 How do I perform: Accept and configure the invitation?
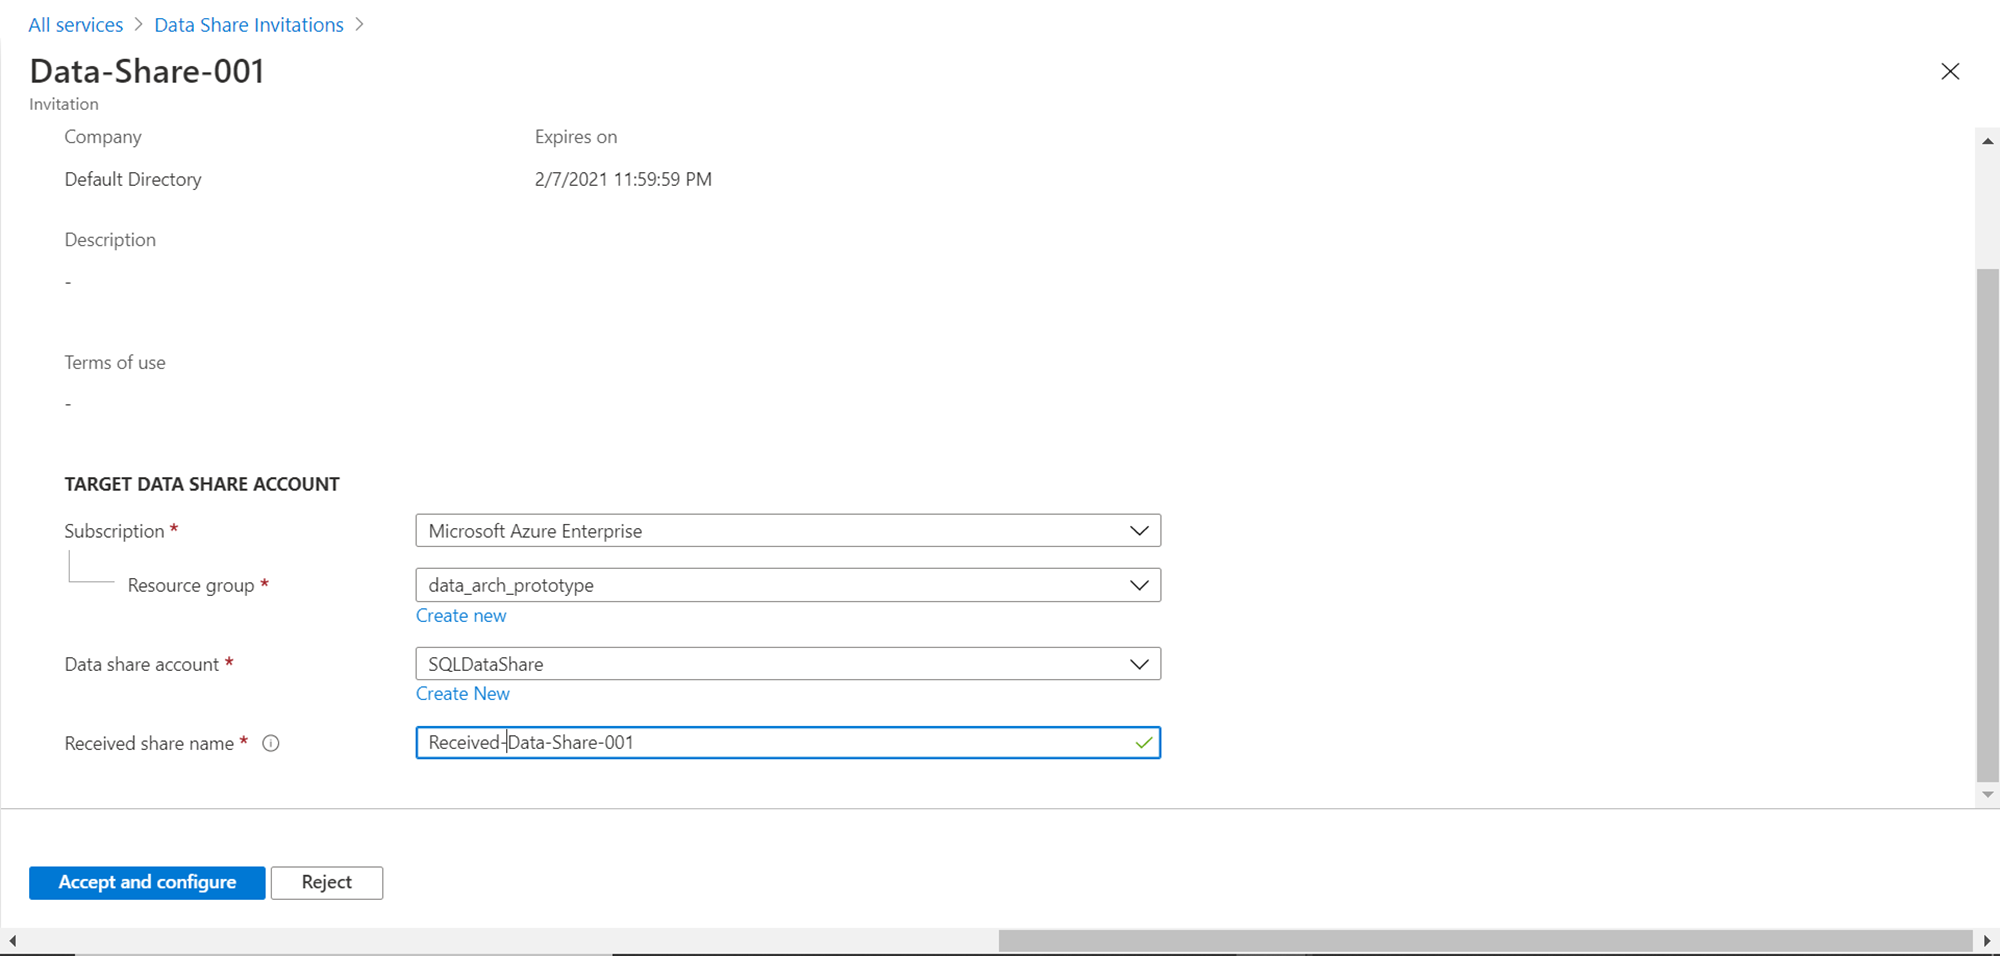point(147,882)
